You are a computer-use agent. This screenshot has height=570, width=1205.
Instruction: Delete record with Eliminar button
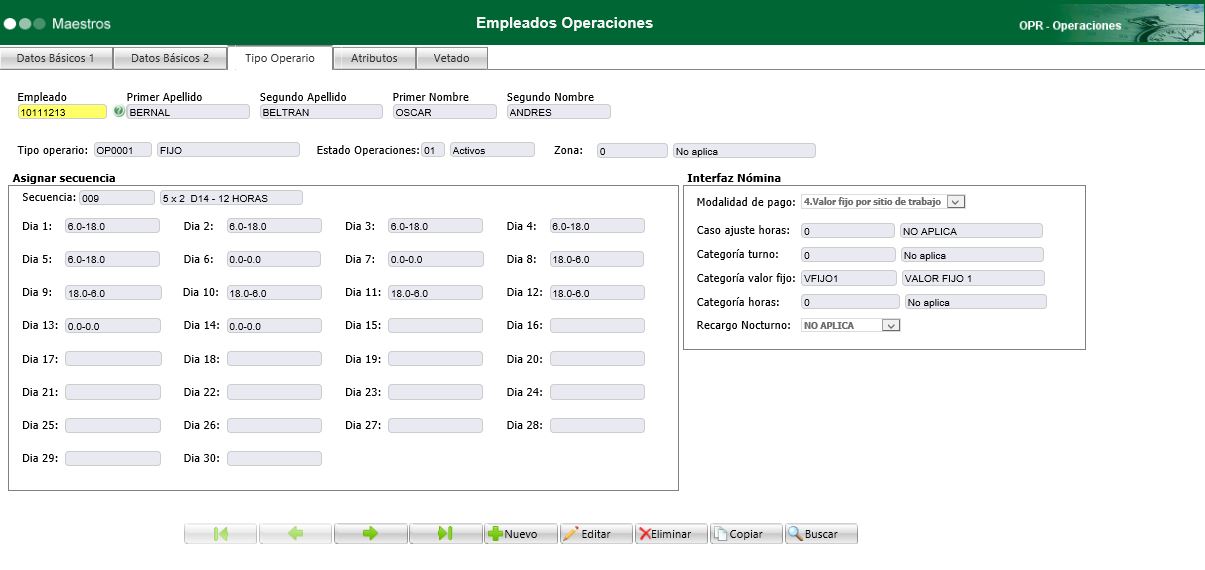tap(671, 534)
